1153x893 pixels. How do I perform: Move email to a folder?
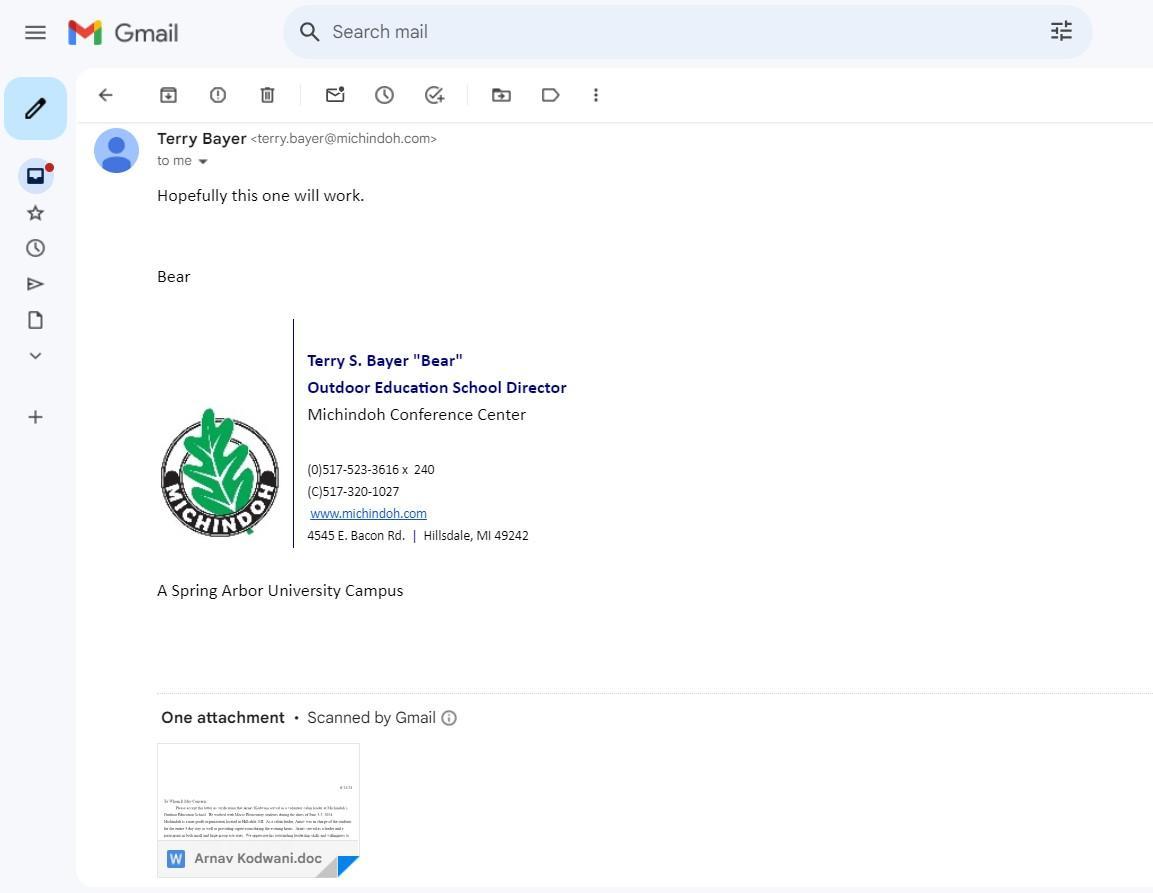click(501, 95)
